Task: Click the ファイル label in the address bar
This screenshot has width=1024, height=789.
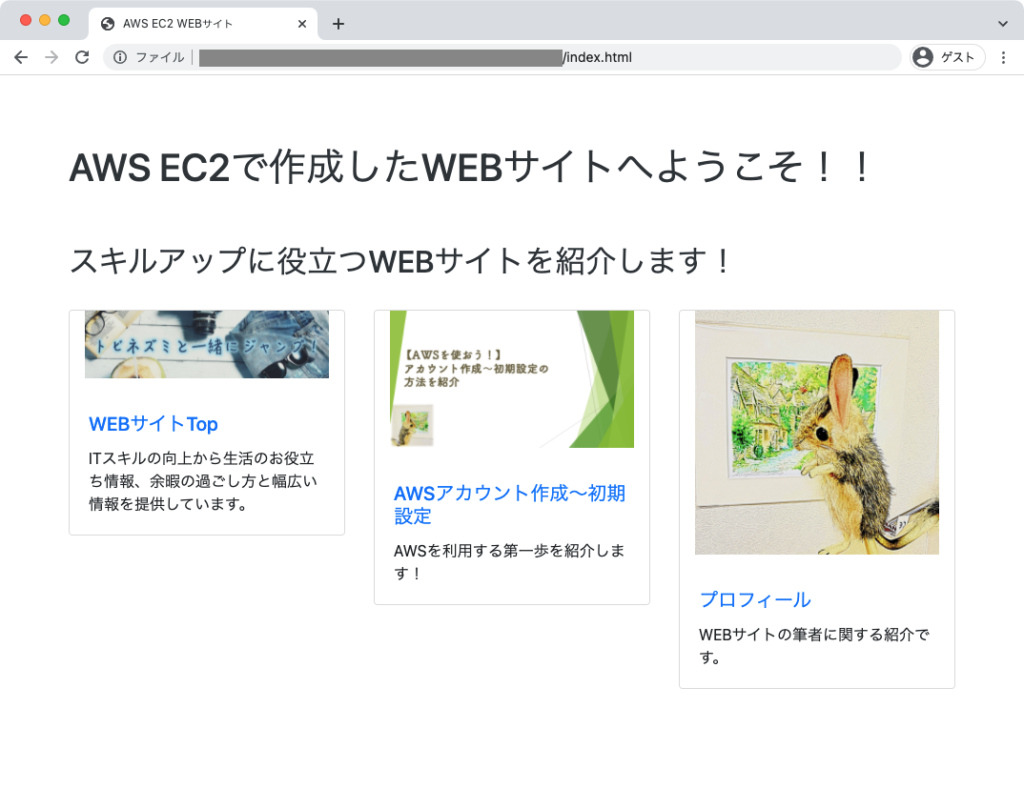Action: [x=160, y=57]
